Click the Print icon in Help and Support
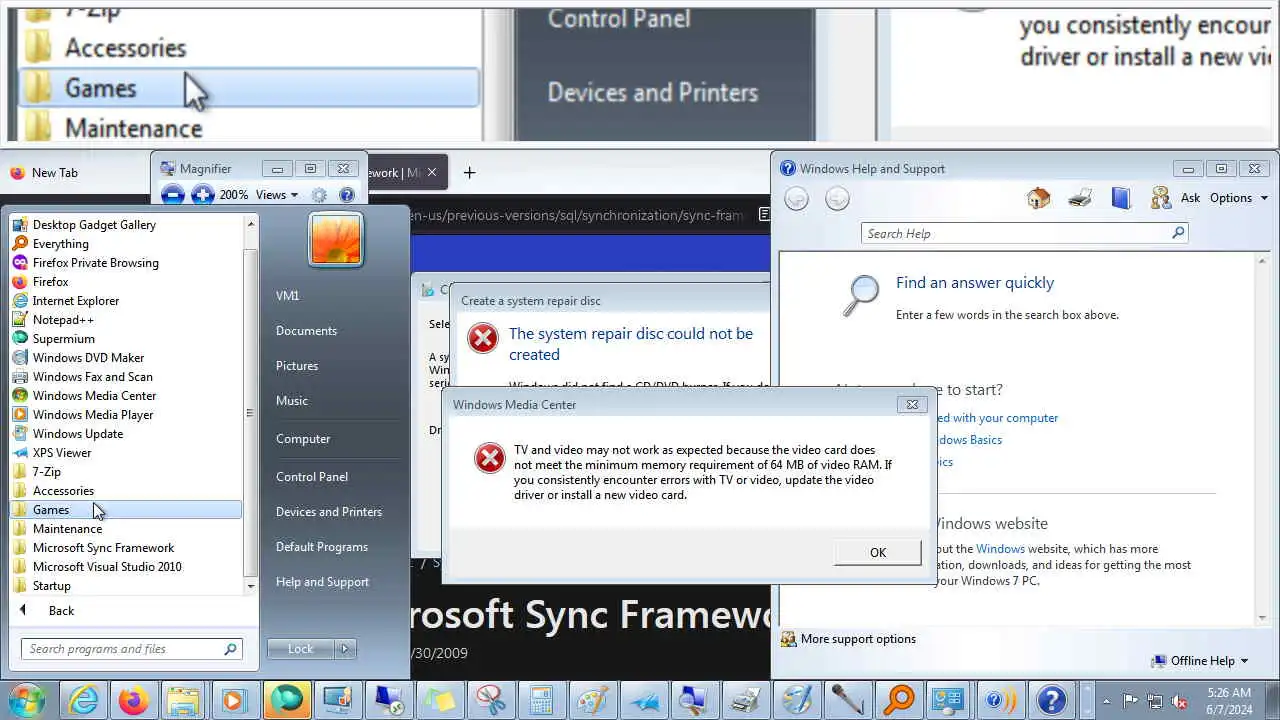Image resolution: width=1280 pixels, height=720 pixels. (x=1080, y=198)
